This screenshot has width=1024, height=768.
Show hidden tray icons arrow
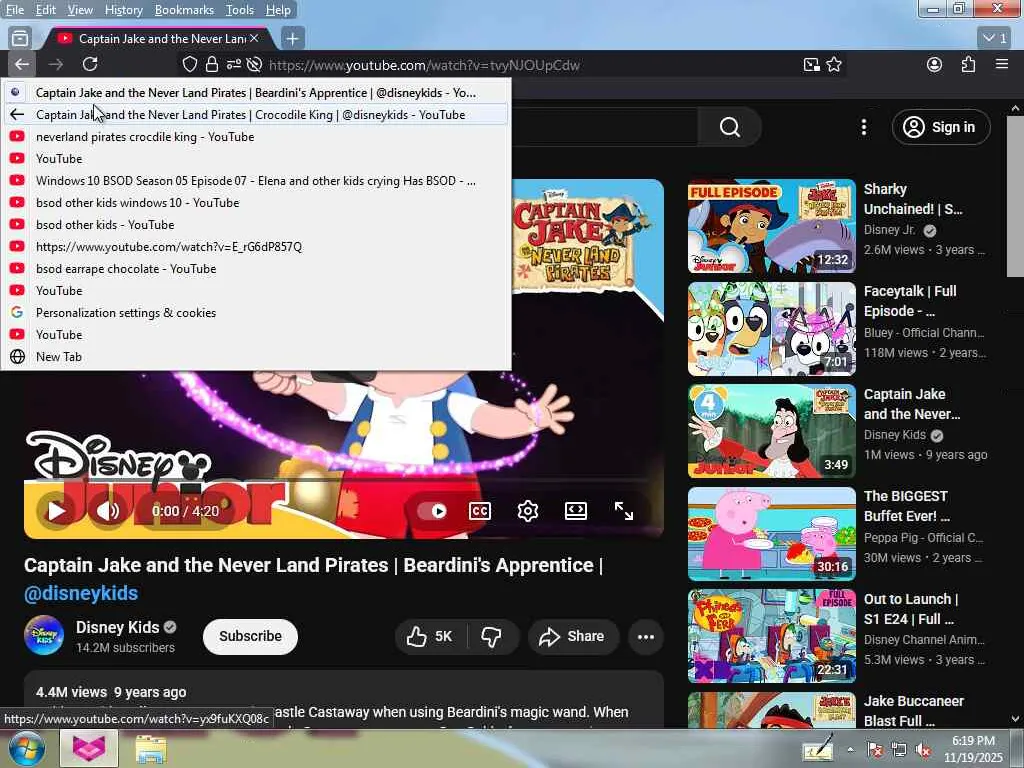[x=850, y=749]
